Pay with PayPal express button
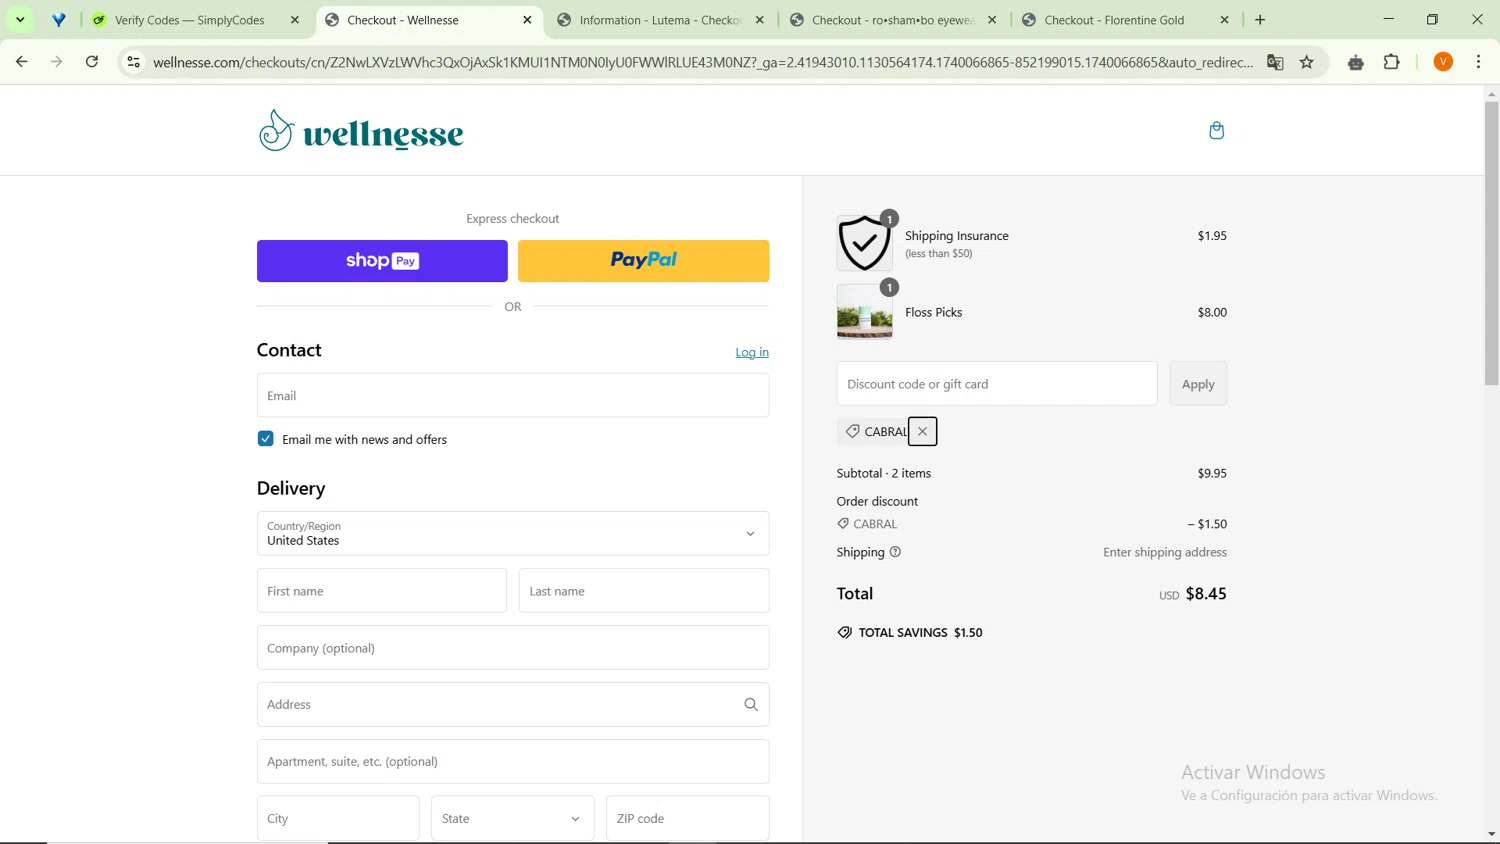Viewport: 1500px width, 844px height. 644,261
